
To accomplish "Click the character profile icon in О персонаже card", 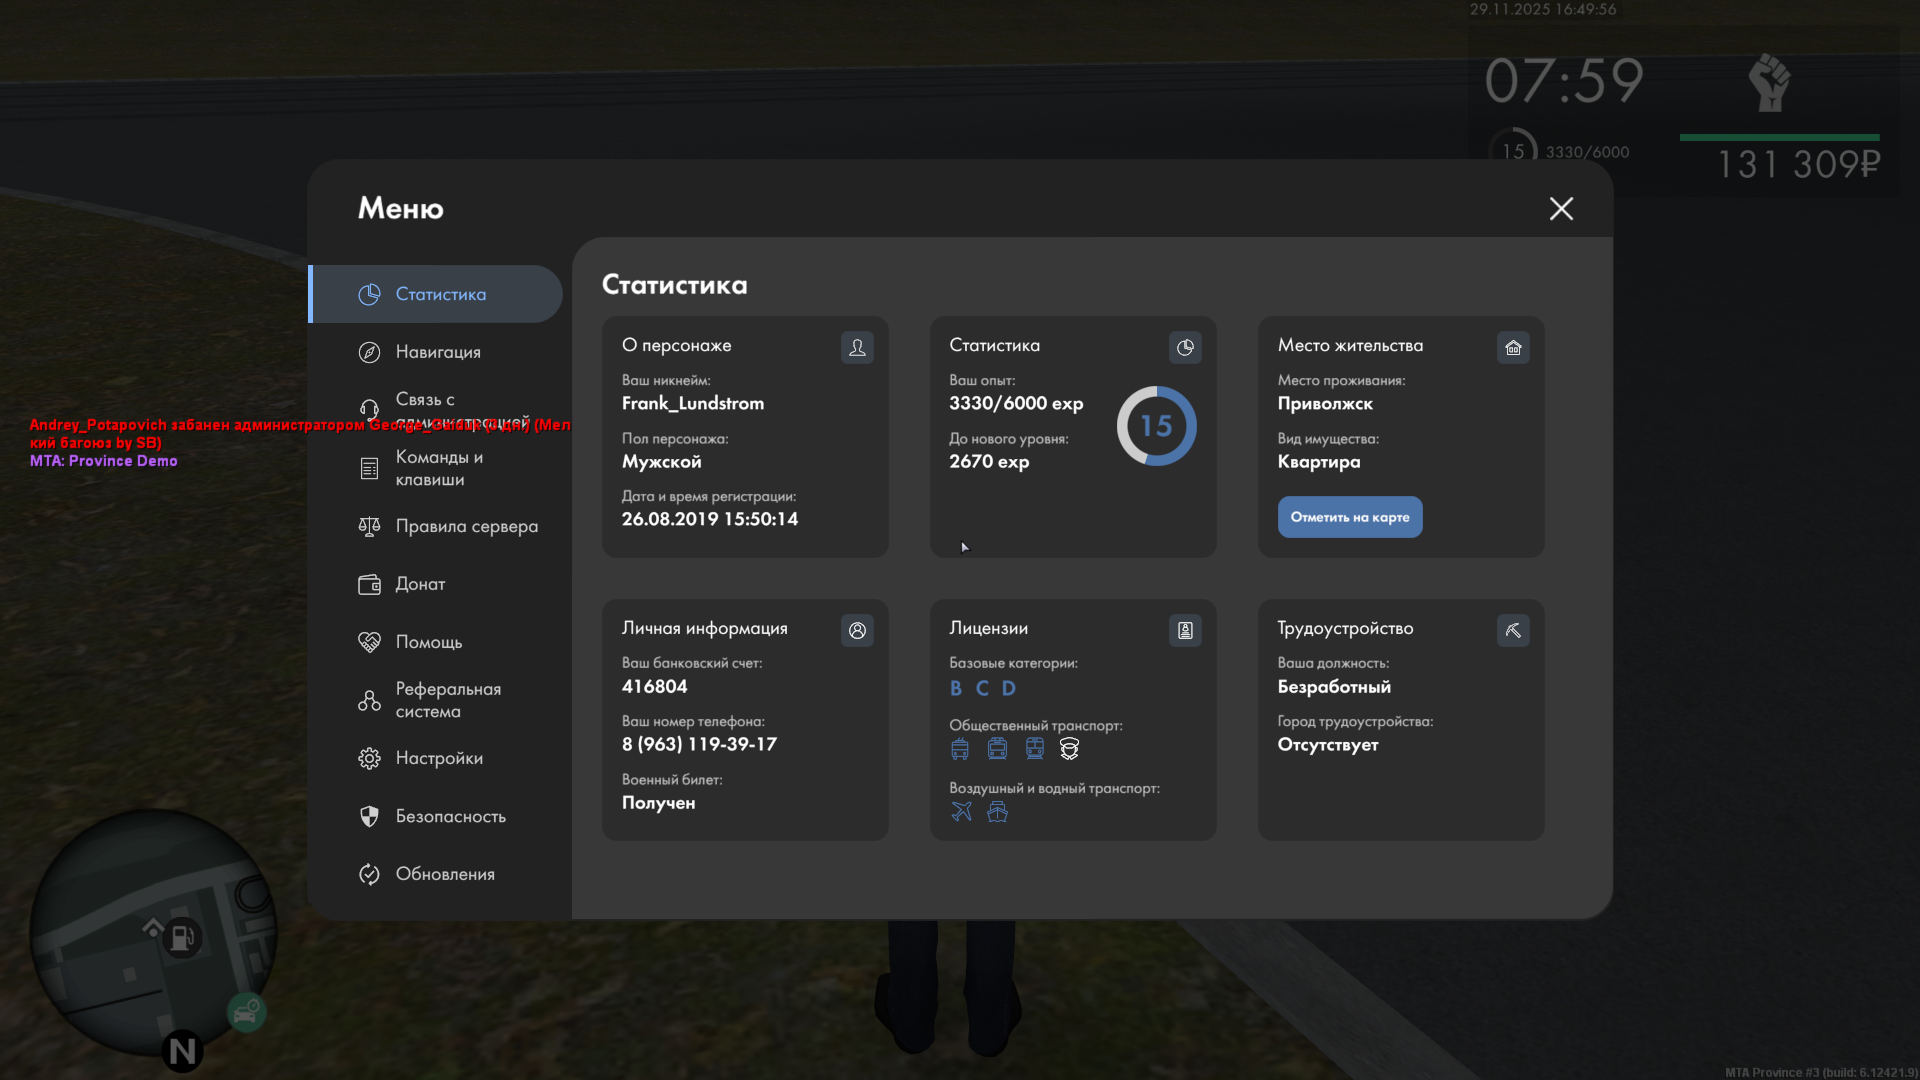I will pyautogui.click(x=857, y=347).
